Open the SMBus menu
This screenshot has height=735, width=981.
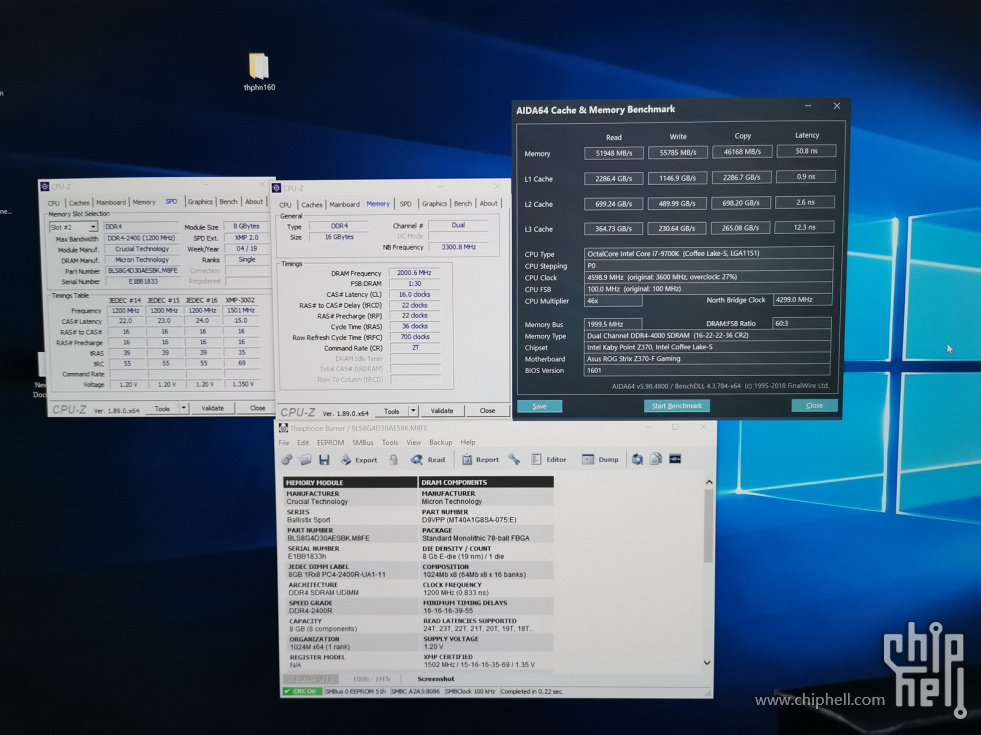click(363, 443)
